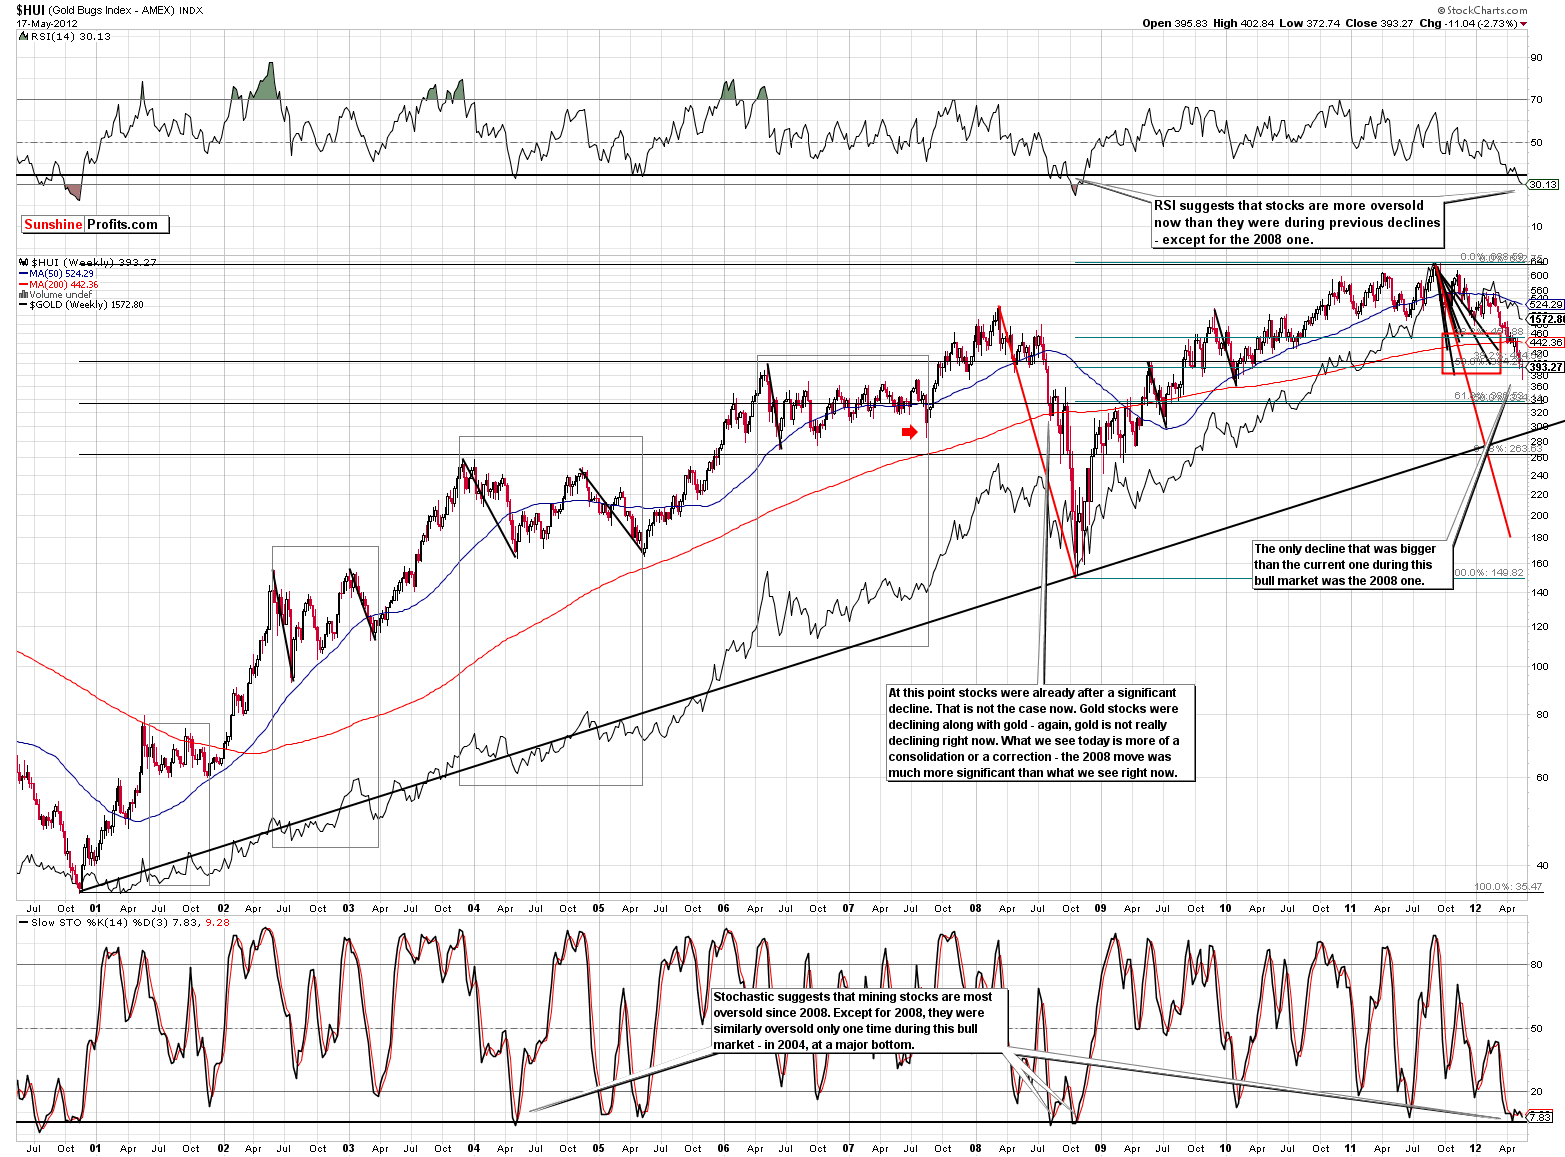
Task: Click the '$GOLD (Weekly) 1572.80' legend entry
Action: point(86,304)
